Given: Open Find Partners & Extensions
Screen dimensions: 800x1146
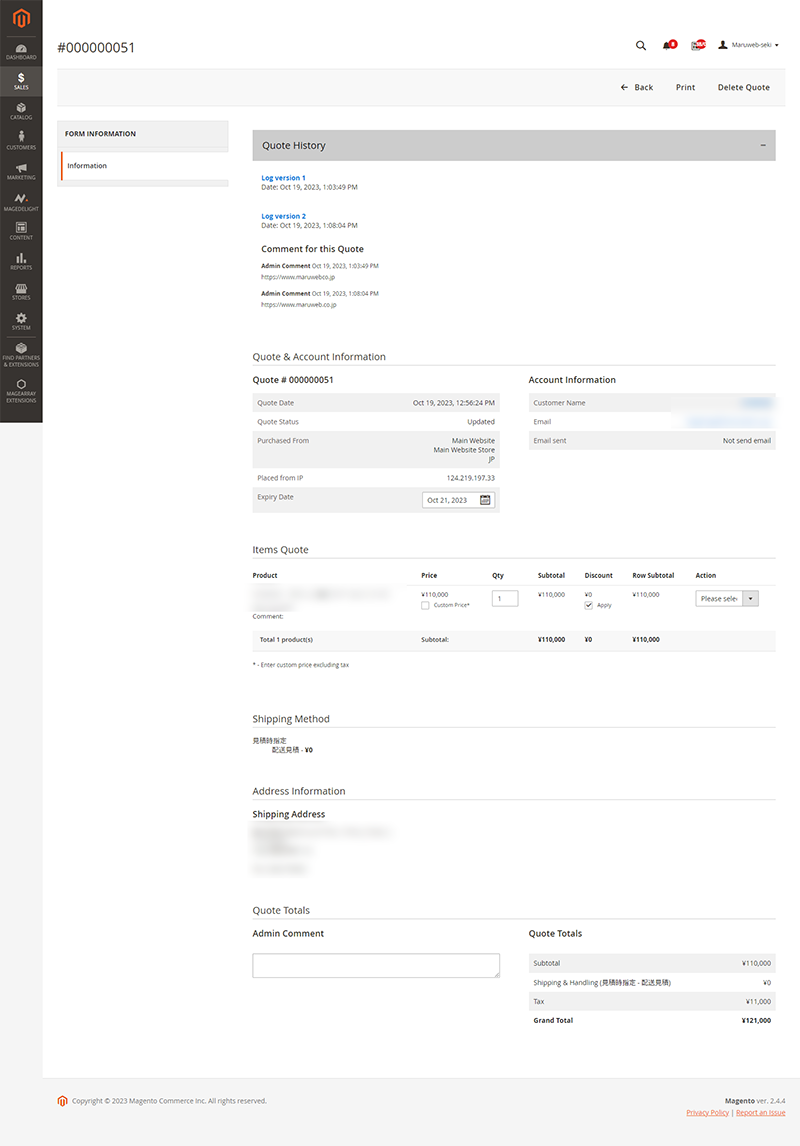Looking at the screenshot, I should pyautogui.click(x=21, y=355).
